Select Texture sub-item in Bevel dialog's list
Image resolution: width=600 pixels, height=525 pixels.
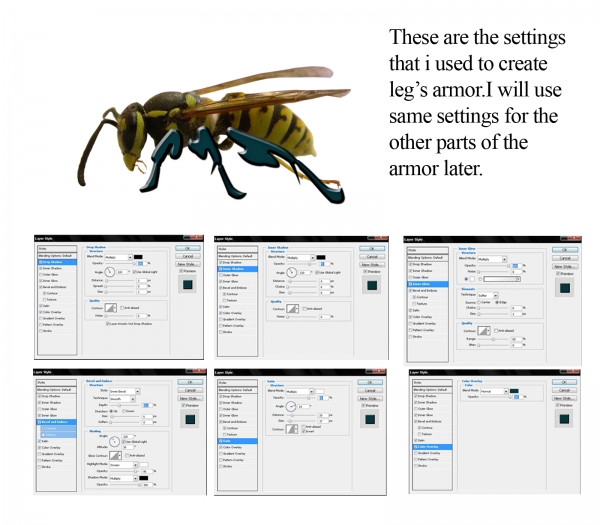(x=58, y=435)
